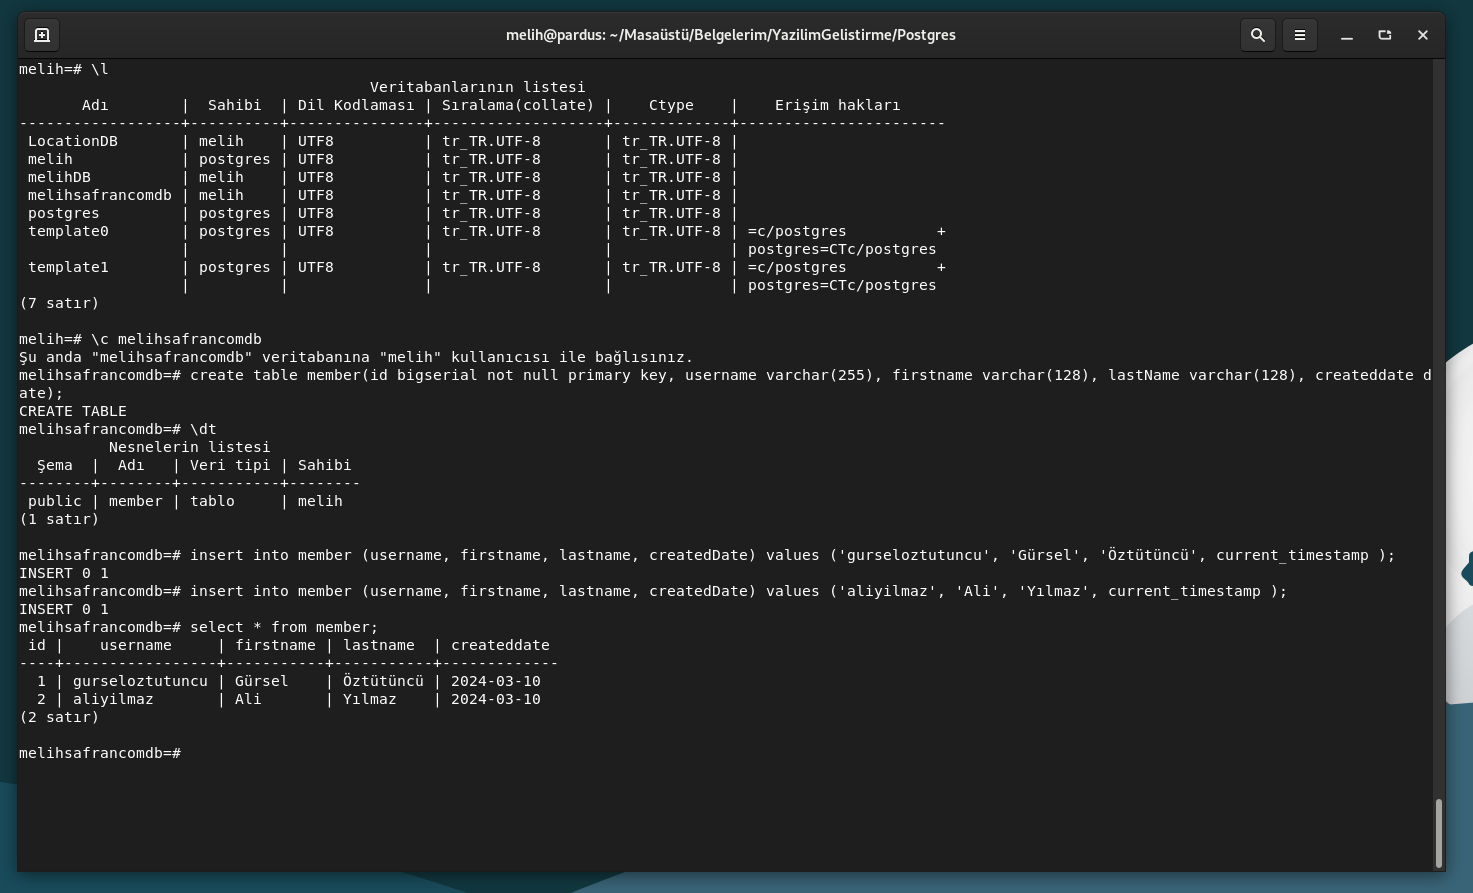Click 'gurseloztutuncu' username cell in results

click(x=140, y=681)
